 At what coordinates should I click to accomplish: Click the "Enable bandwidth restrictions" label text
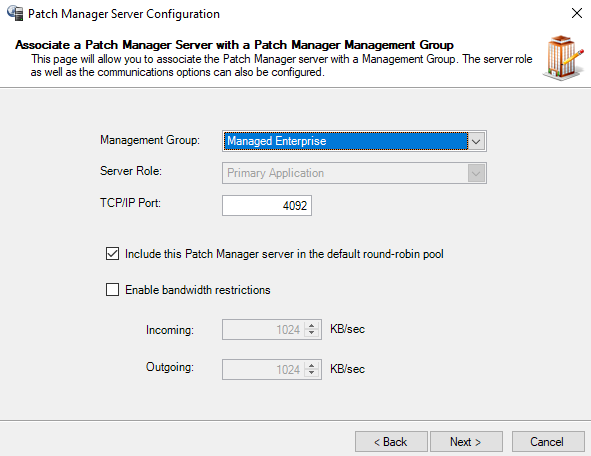point(198,290)
